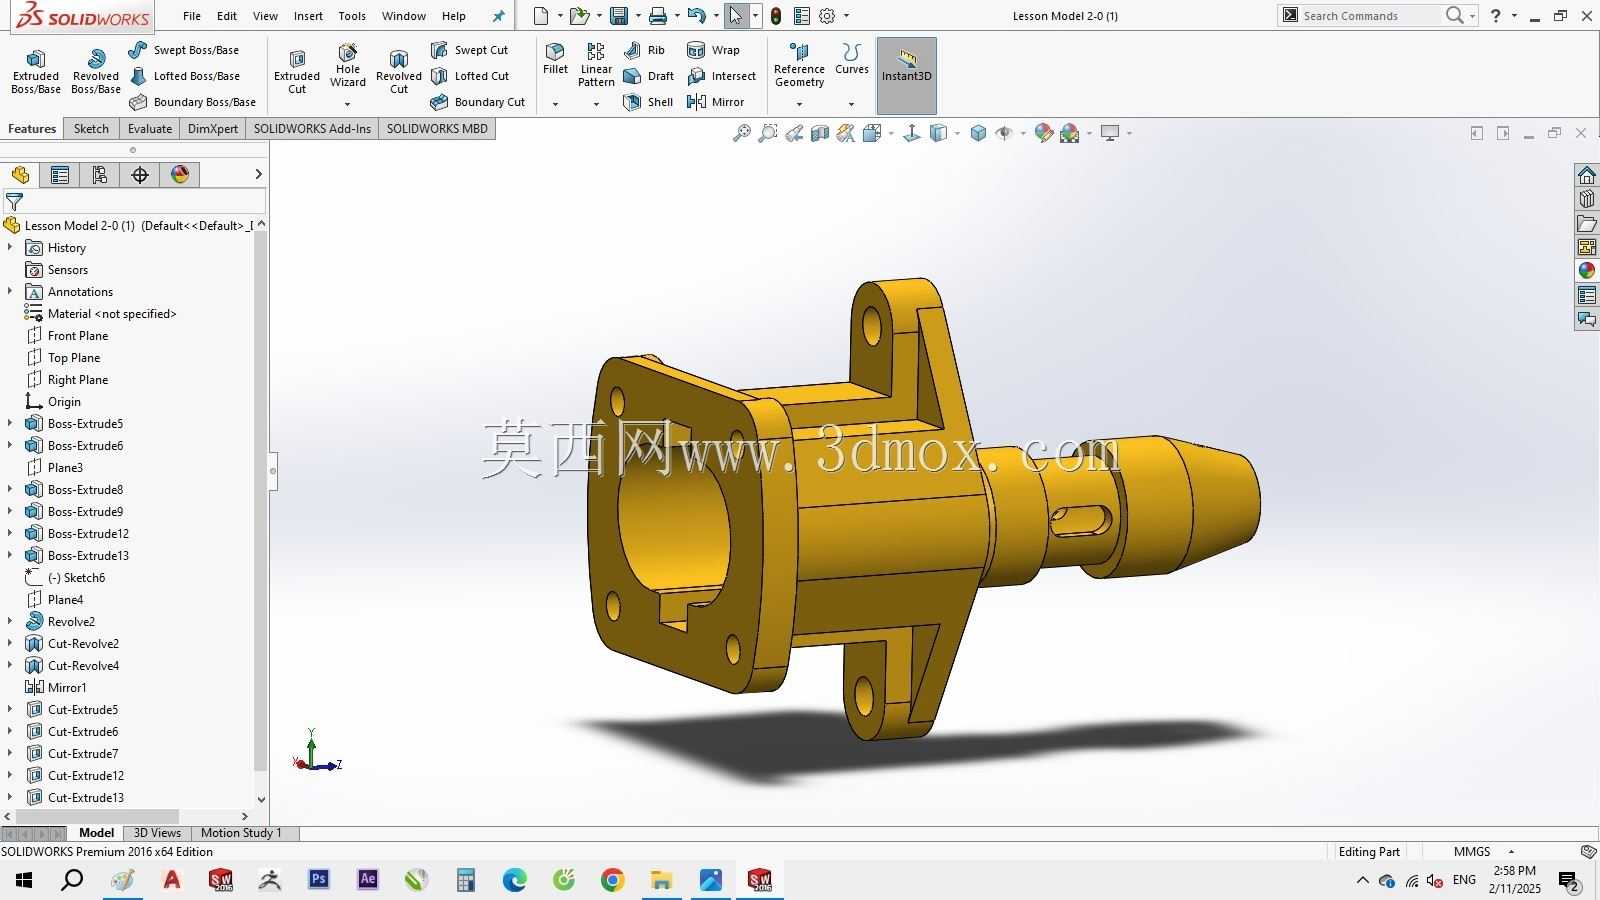
Task: Choose the Boundary Cut tool
Action: point(477,102)
